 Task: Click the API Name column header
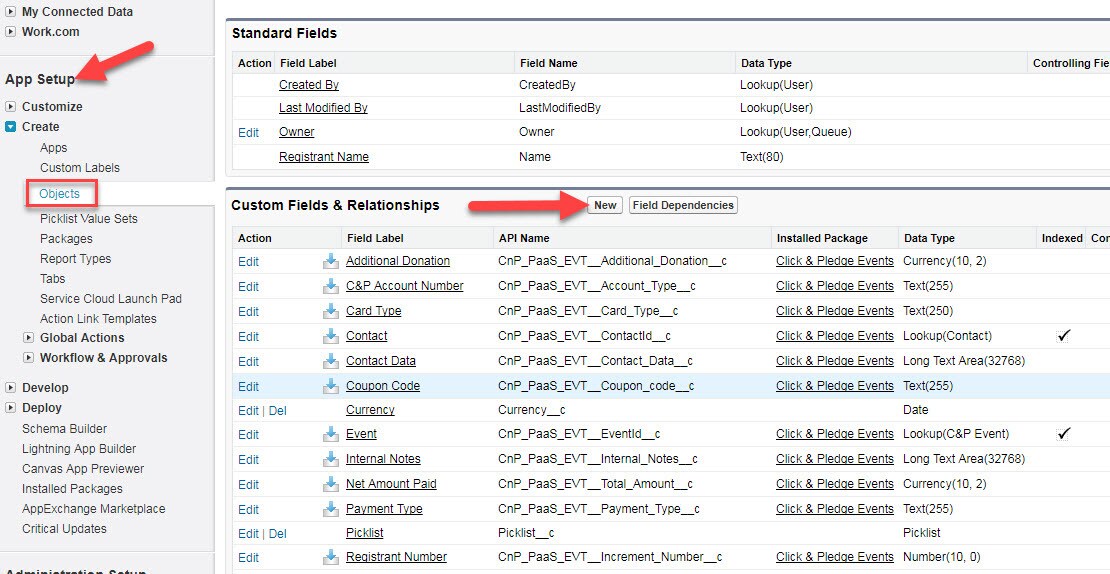(524, 239)
